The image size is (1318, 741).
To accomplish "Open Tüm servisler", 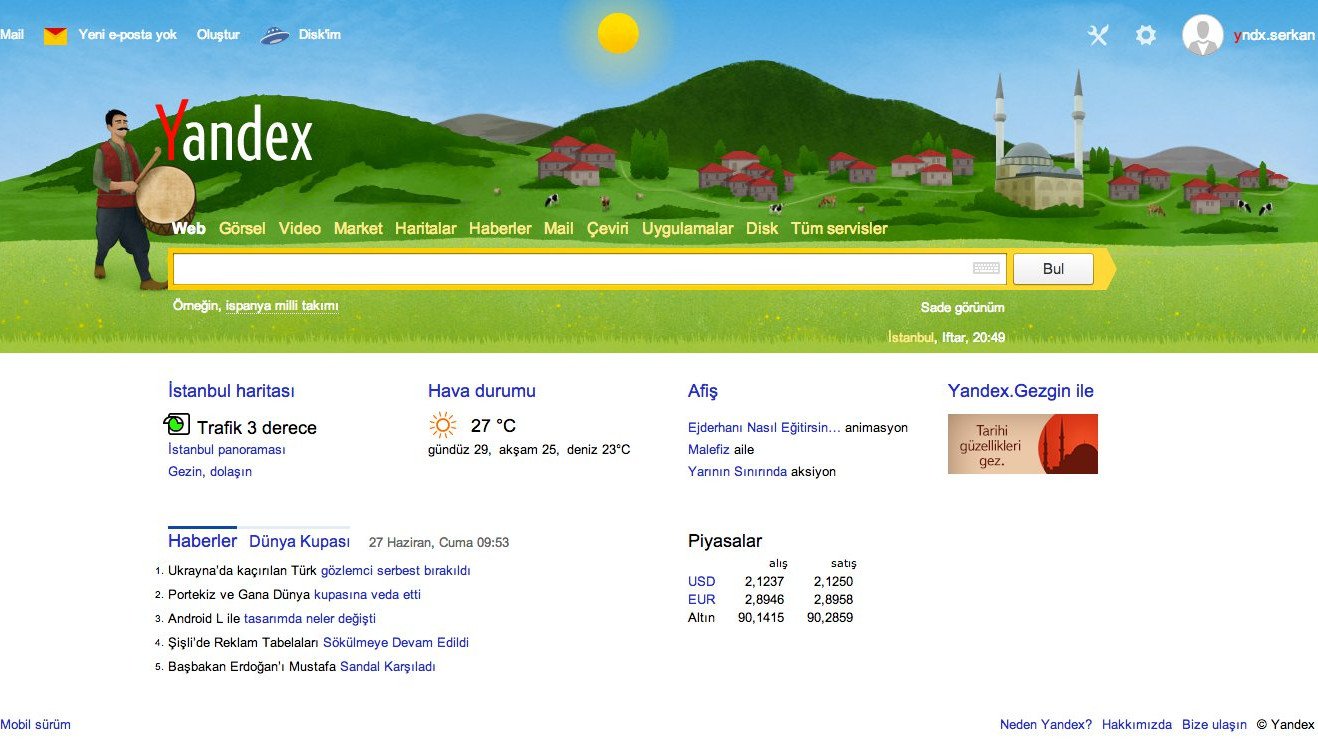I will 838,228.
